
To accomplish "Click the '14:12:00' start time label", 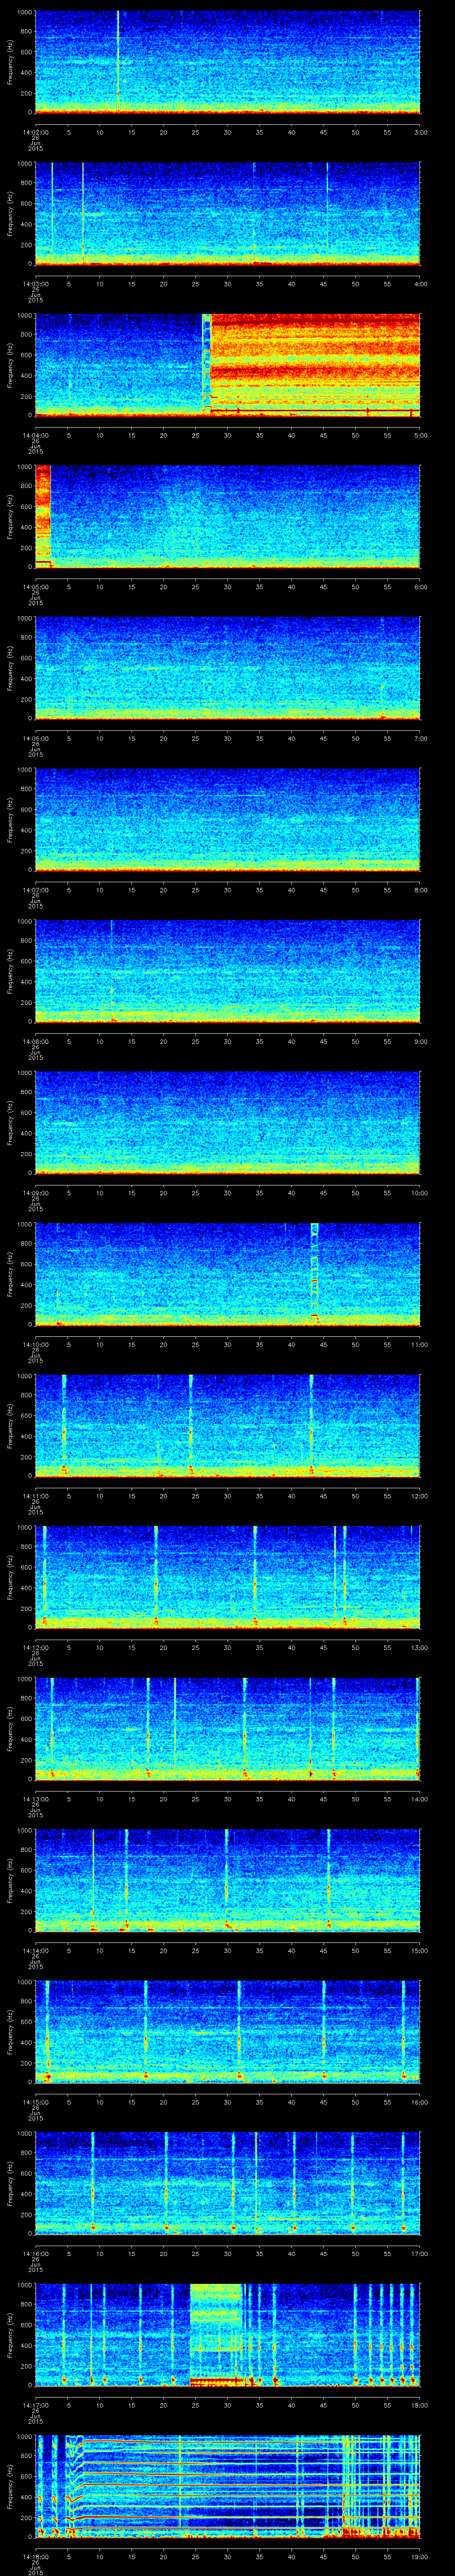I will pyautogui.click(x=35, y=1647).
